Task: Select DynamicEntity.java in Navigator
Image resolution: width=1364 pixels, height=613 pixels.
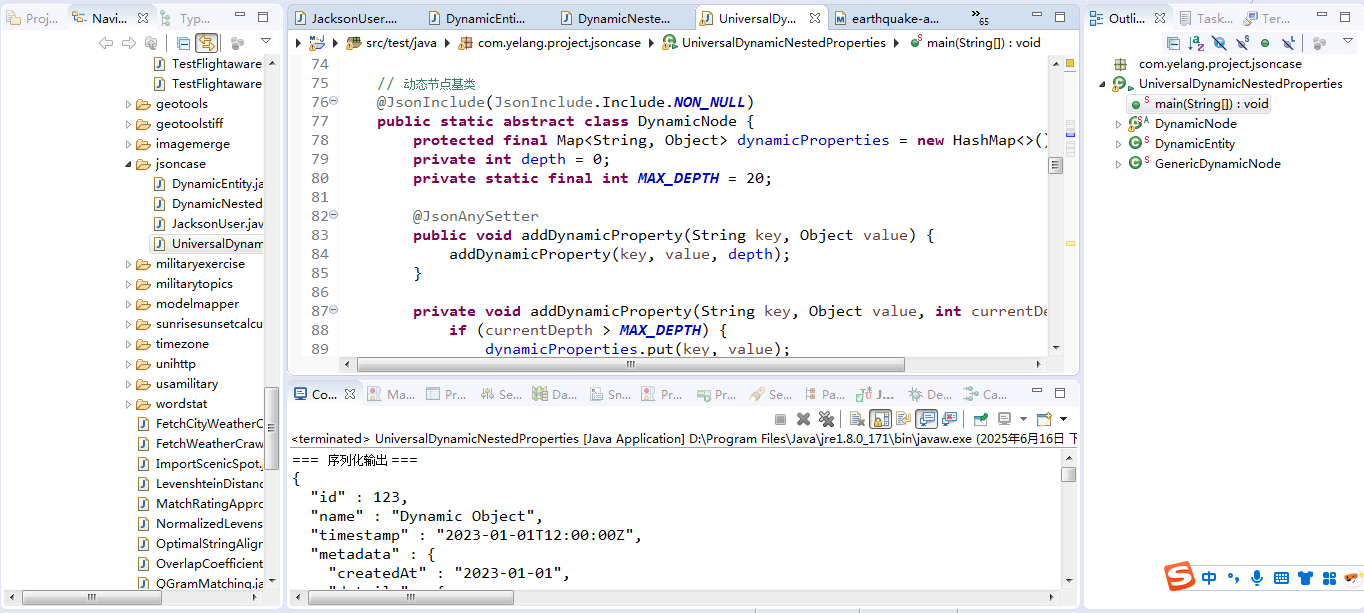Action: tap(208, 184)
